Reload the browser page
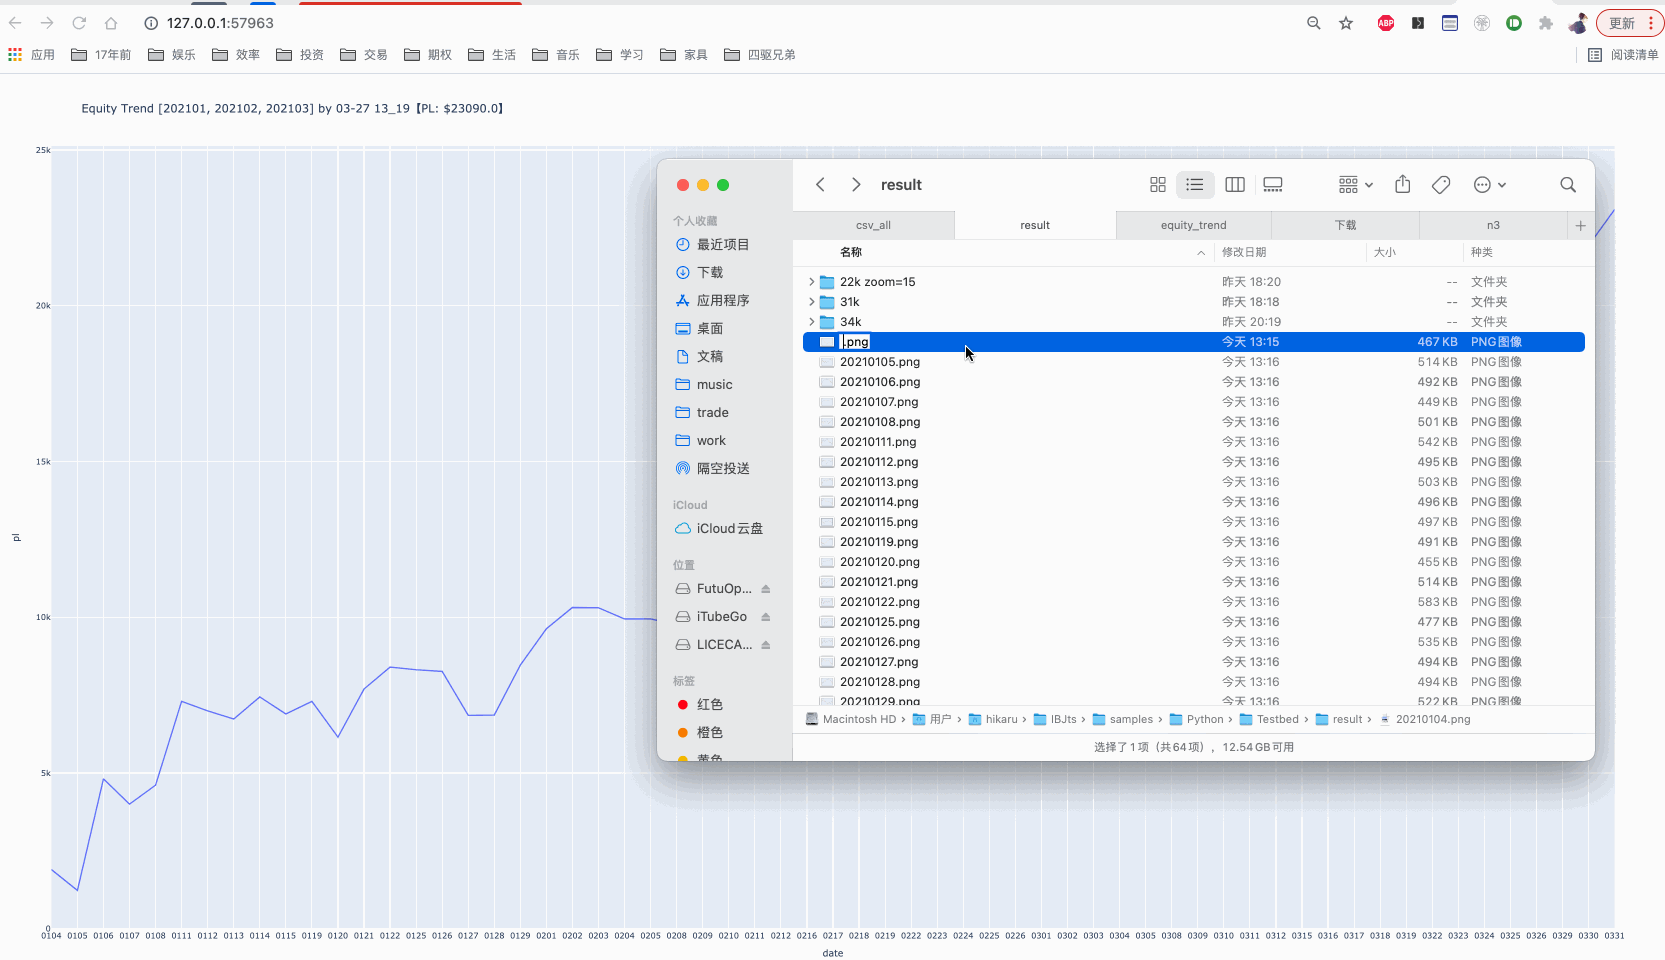Viewport: 1665px width, 960px height. 79,23
